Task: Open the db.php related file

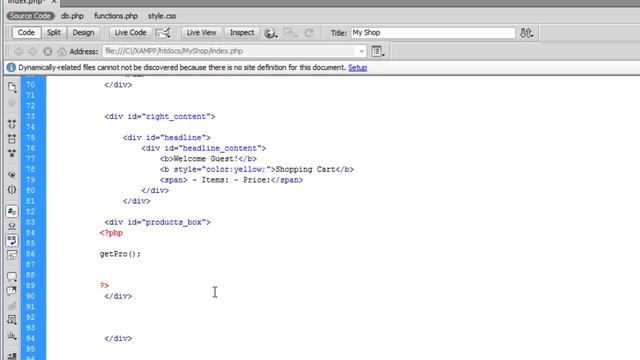Action: [72, 16]
